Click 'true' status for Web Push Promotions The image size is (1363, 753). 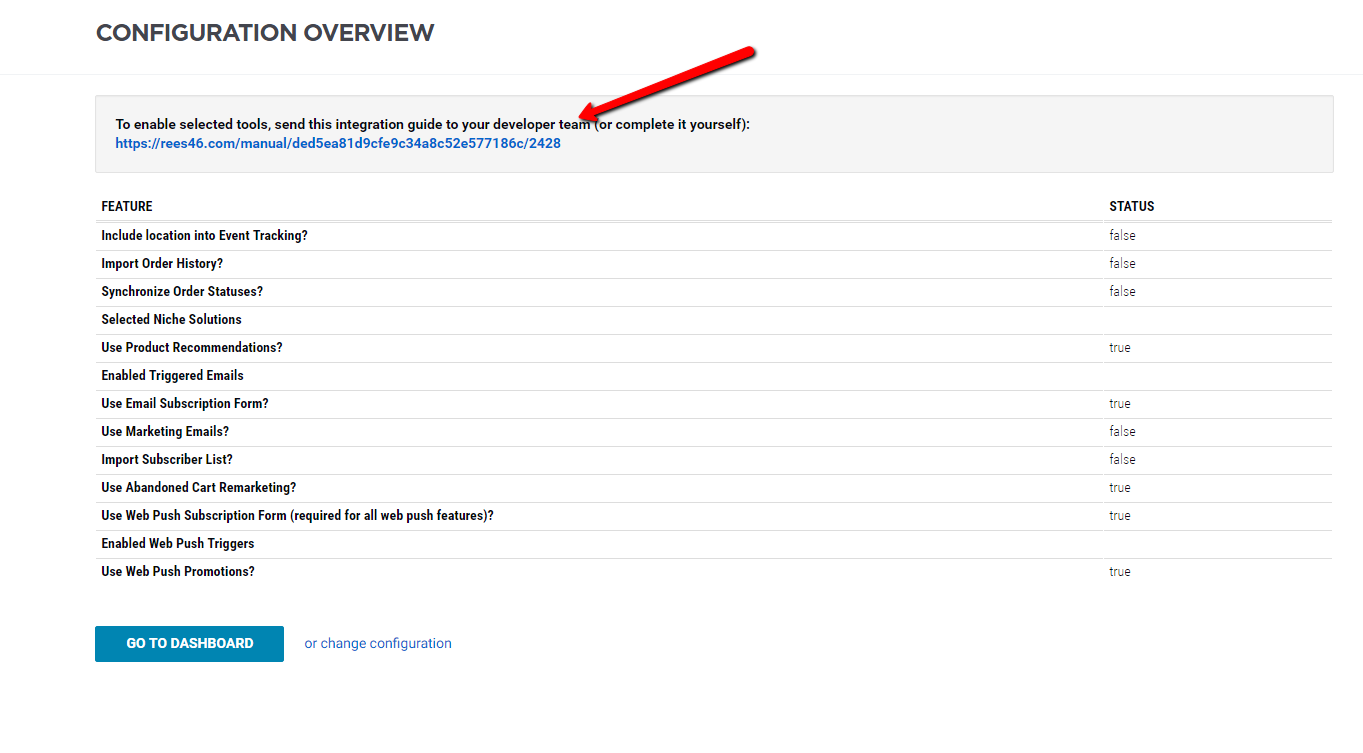coord(1120,572)
